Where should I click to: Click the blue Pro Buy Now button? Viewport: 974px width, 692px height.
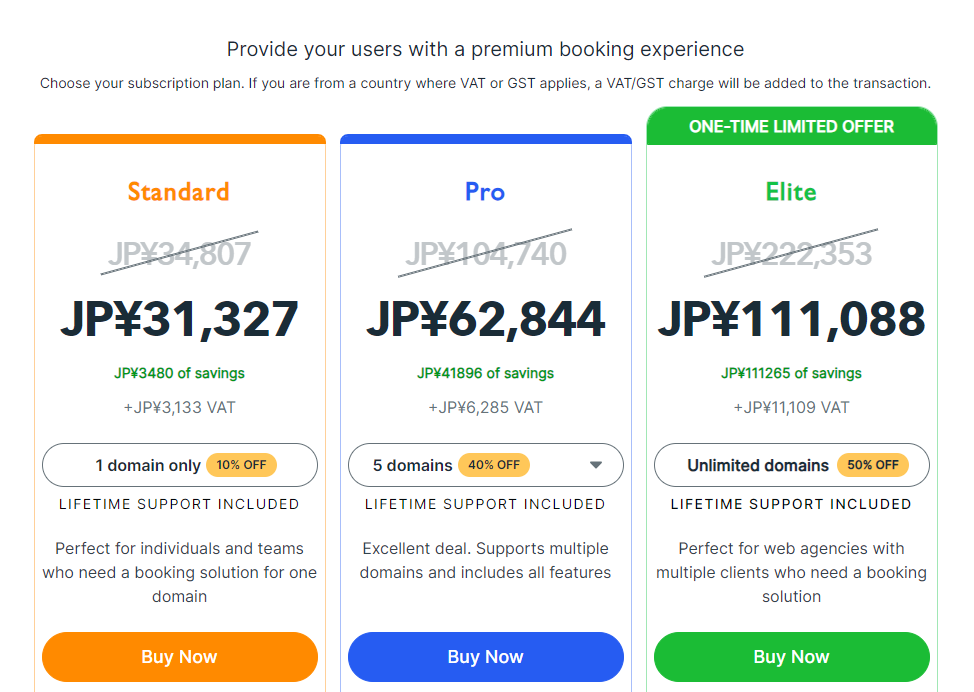[x=485, y=657]
